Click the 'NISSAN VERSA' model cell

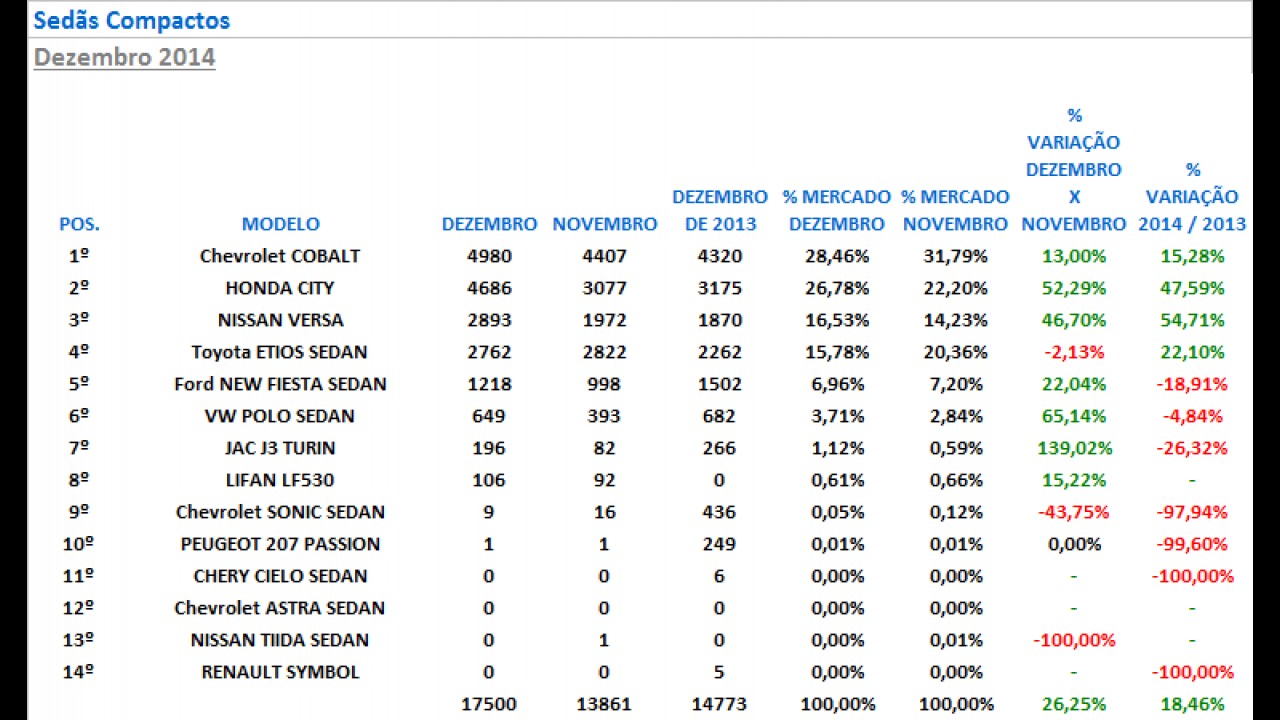coord(280,320)
